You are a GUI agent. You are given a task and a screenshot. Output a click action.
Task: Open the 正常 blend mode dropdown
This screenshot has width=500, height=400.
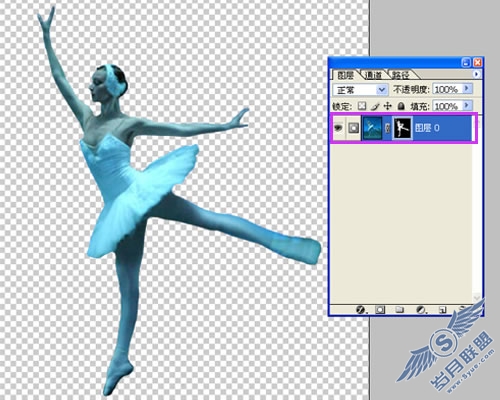coord(360,90)
